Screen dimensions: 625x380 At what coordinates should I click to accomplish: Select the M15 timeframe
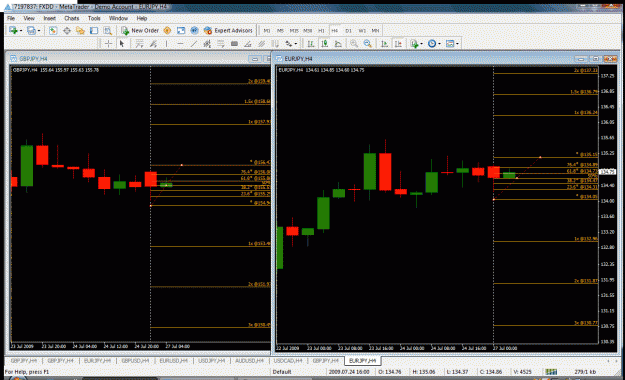point(294,31)
